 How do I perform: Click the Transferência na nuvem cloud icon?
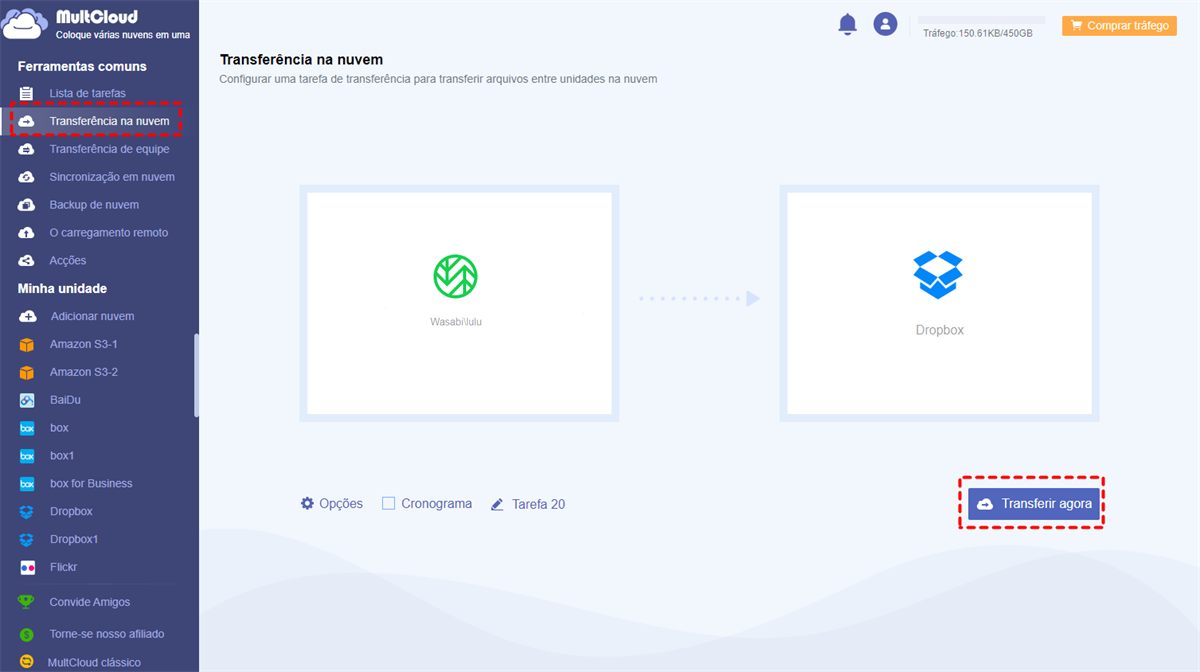pyautogui.click(x=27, y=121)
